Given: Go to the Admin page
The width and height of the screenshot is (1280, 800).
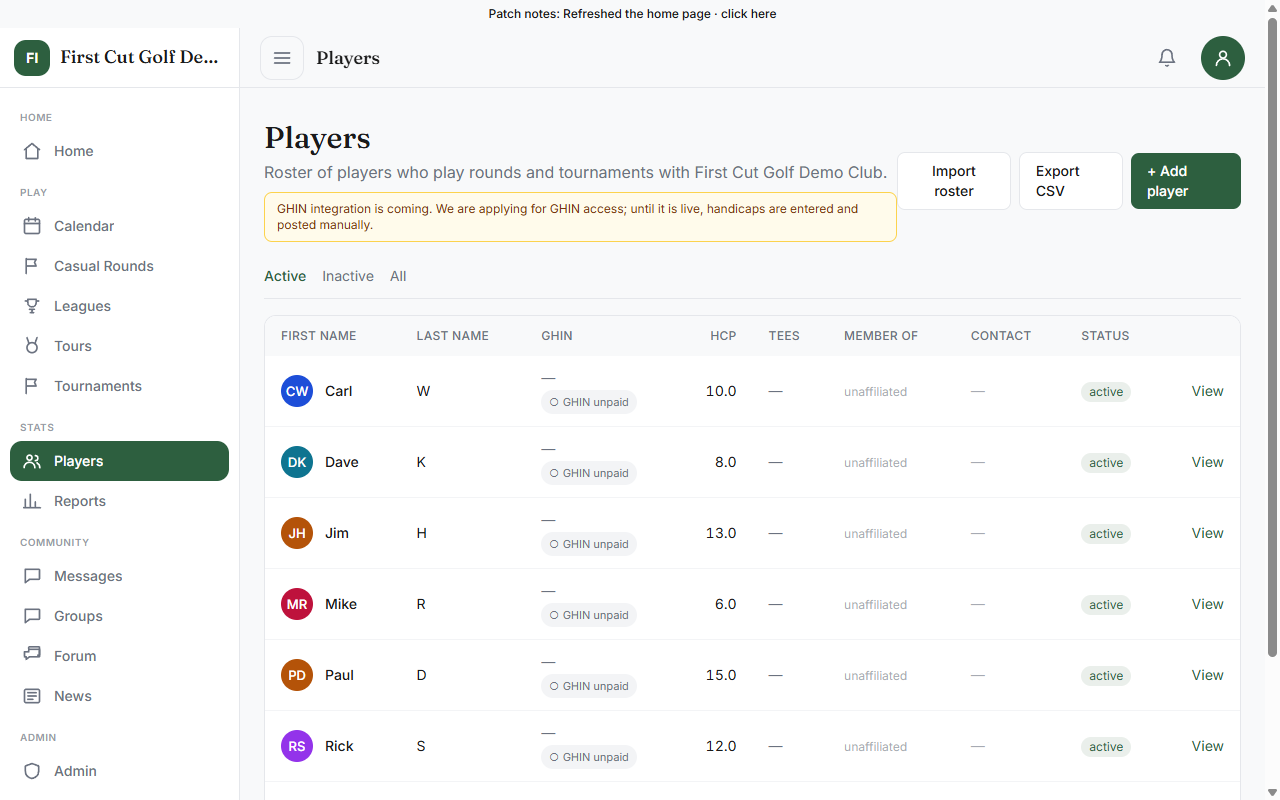Looking at the screenshot, I should 119,771.
